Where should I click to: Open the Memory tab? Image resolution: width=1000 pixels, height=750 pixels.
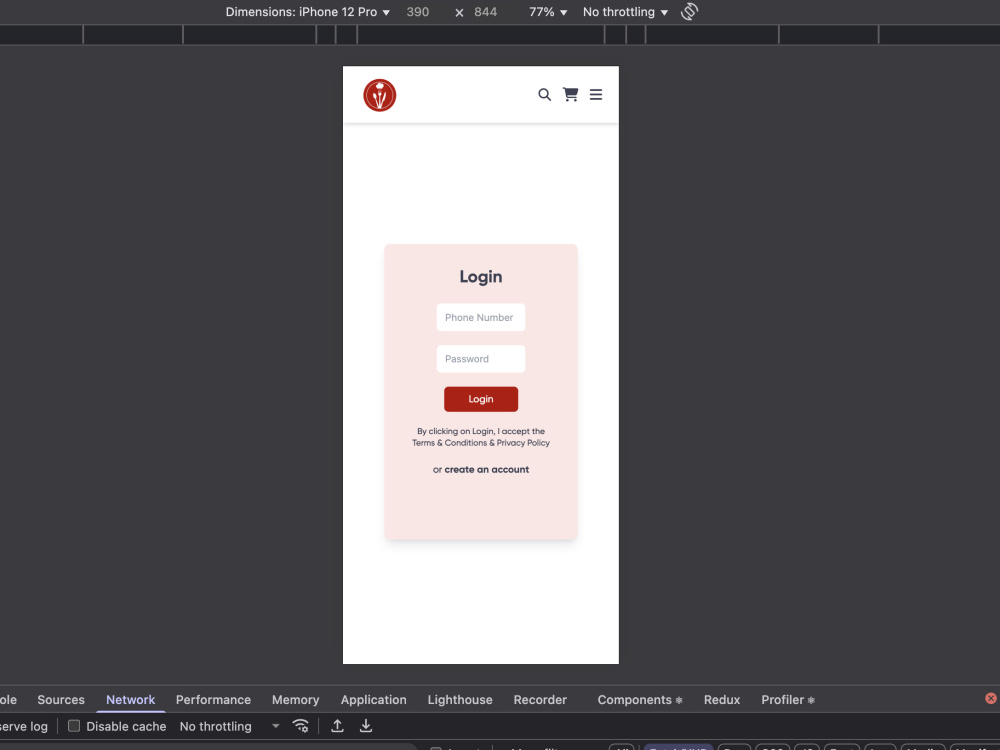[295, 700]
